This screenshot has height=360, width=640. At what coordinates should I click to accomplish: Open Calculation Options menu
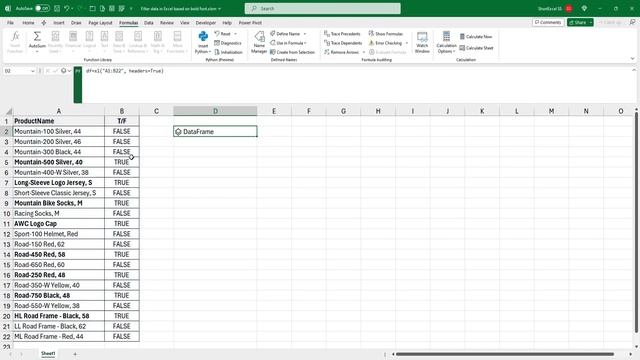click(446, 42)
